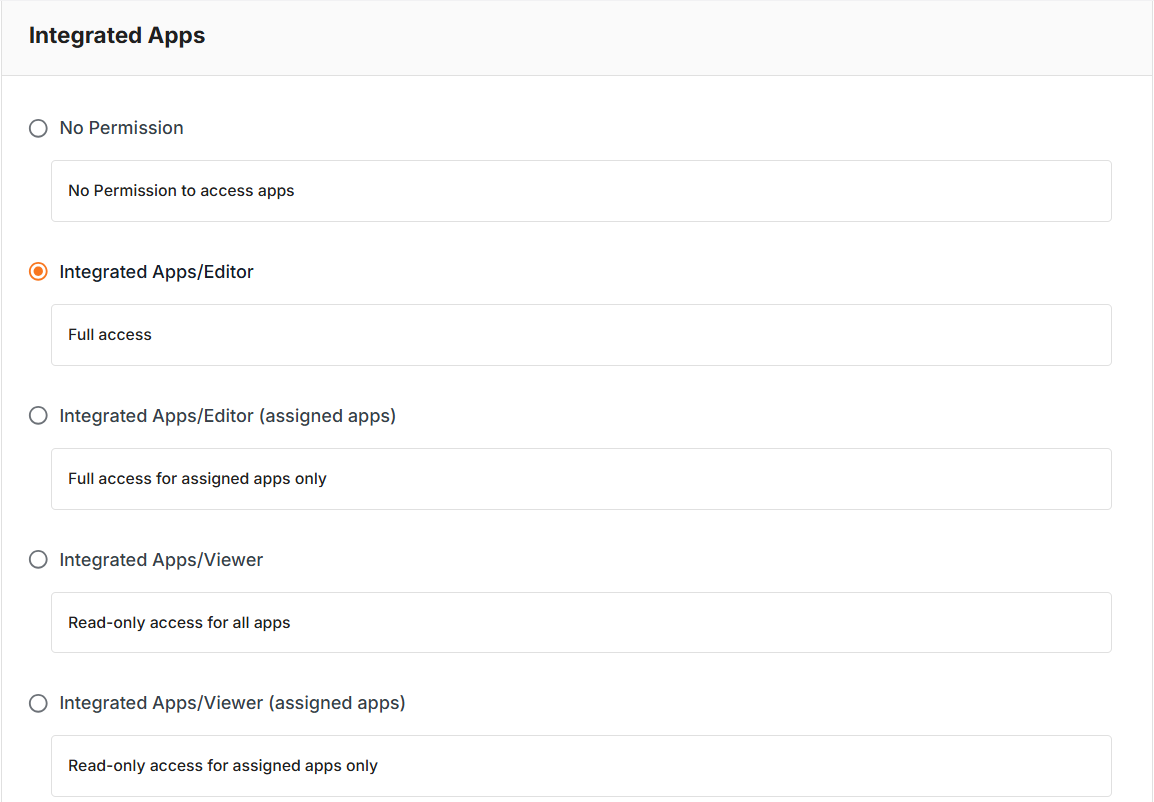The width and height of the screenshot is (1154, 802).
Task: Enable the Integrated Apps/Viewer (assigned apps) radio button
Action: [x=38, y=703]
